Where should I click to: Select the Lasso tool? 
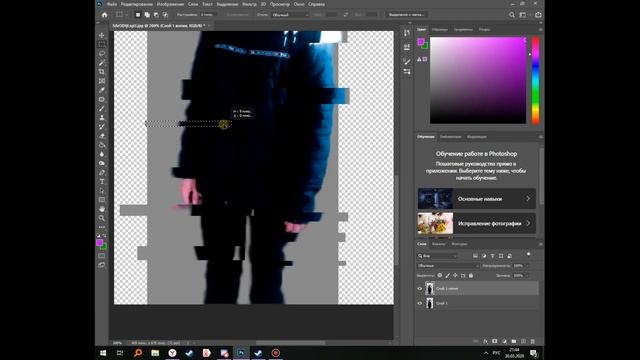click(x=102, y=53)
